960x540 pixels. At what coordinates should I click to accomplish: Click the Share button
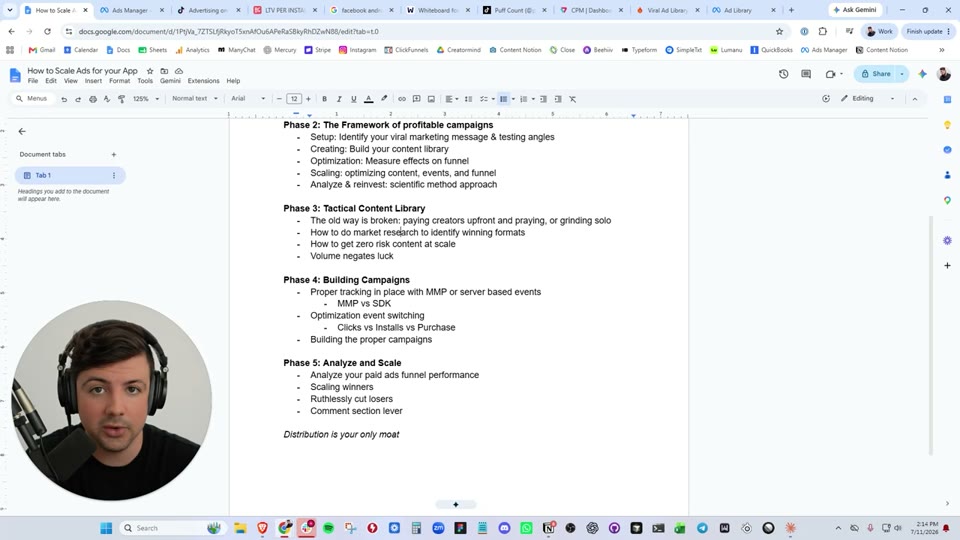pyautogui.click(x=876, y=74)
